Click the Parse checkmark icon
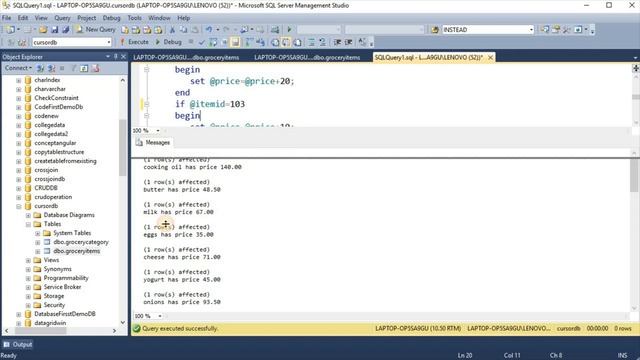Image resolution: width=640 pixels, height=360 pixels. (202, 42)
